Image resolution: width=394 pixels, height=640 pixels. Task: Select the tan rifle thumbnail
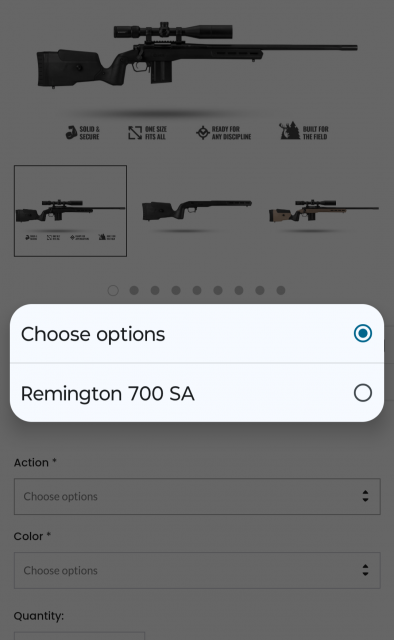[x=323, y=211]
